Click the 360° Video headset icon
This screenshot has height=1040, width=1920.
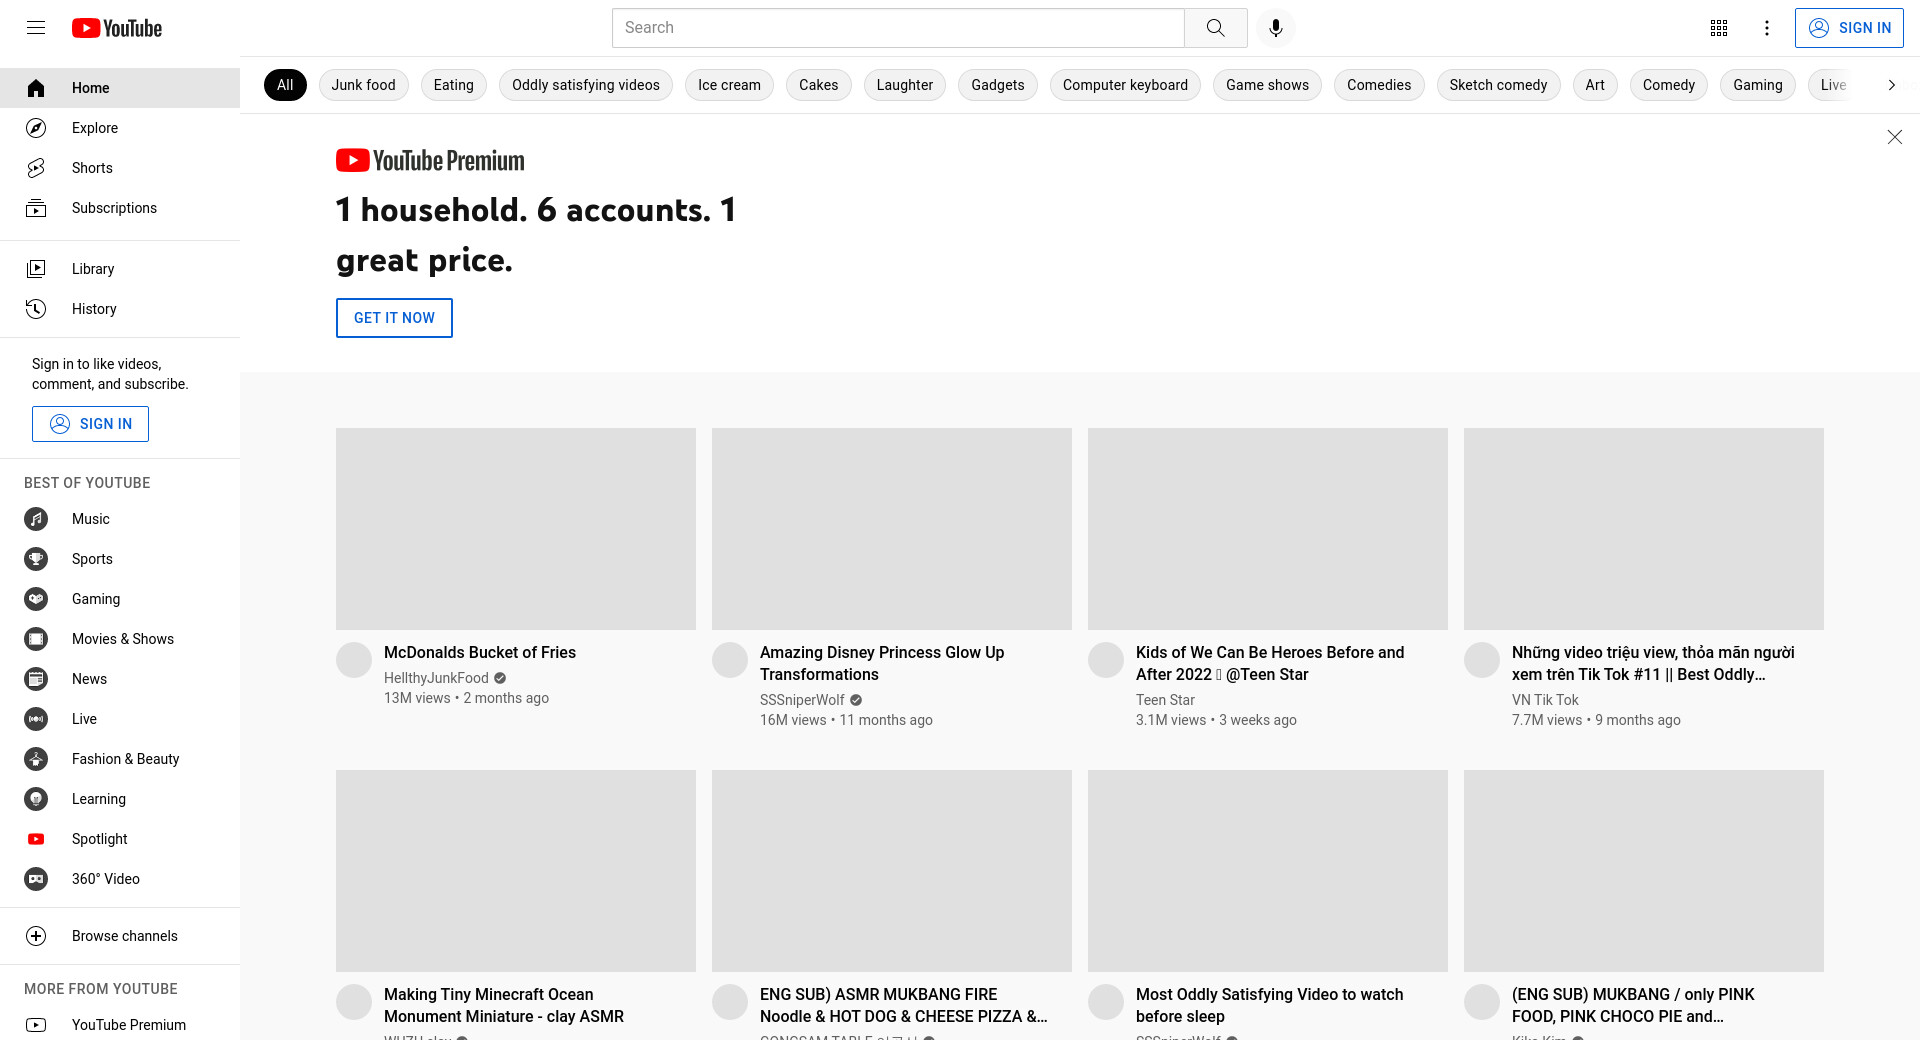click(x=36, y=879)
